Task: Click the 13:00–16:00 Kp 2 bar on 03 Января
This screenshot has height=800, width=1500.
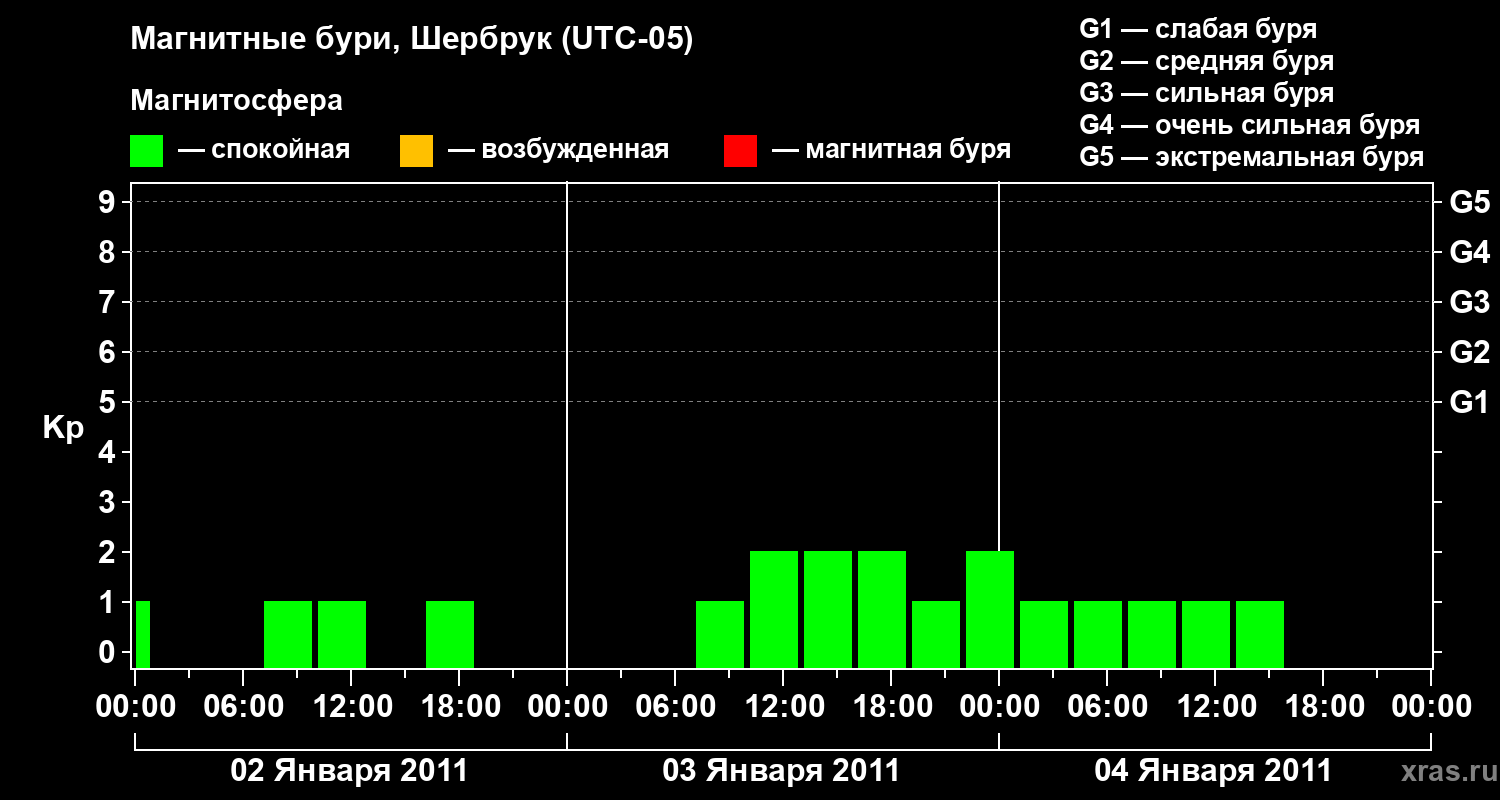Action: pos(828,609)
